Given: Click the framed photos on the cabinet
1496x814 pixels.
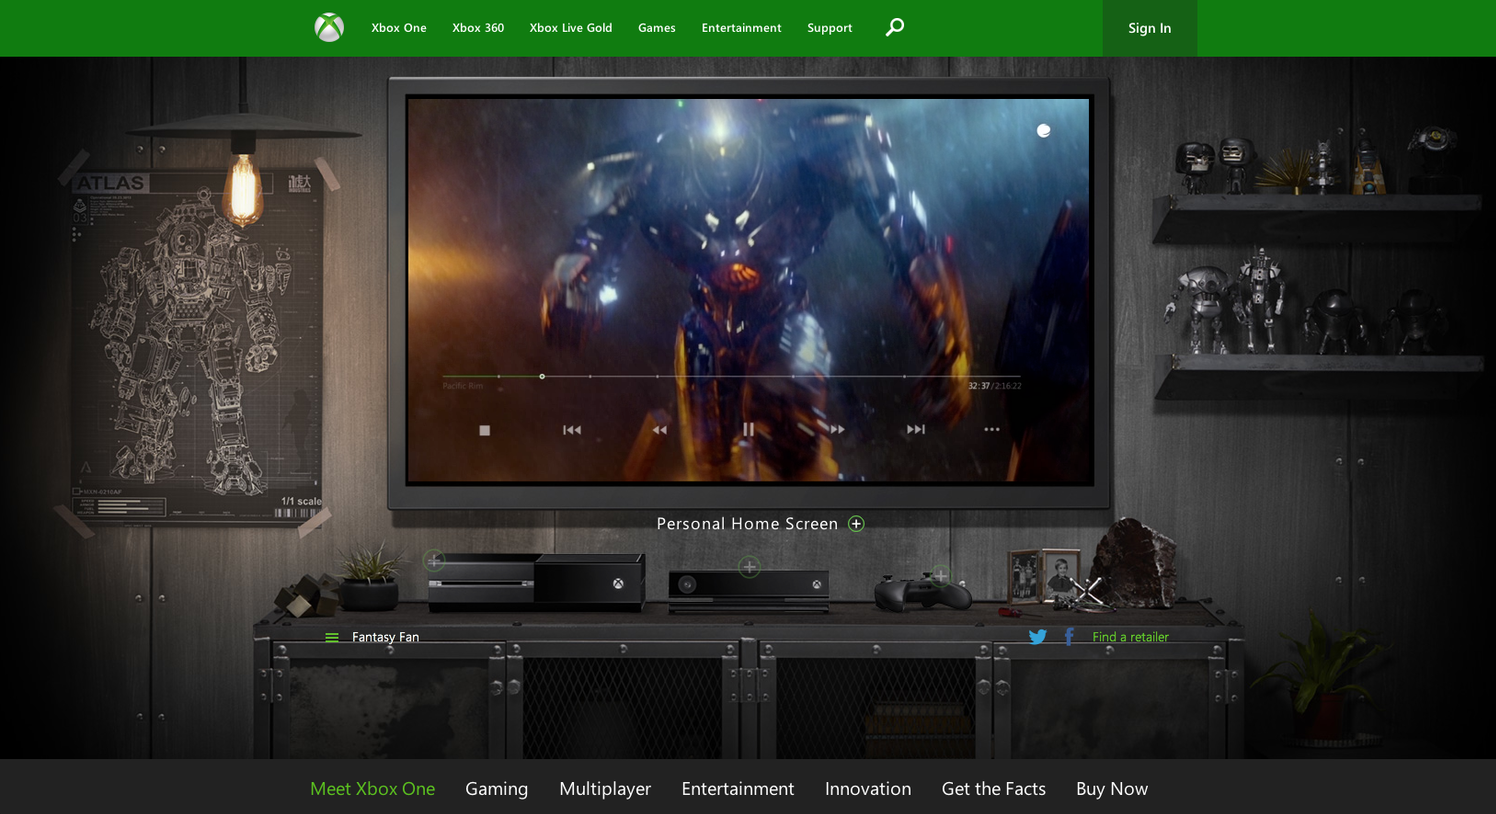Looking at the screenshot, I should (1044, 576).
